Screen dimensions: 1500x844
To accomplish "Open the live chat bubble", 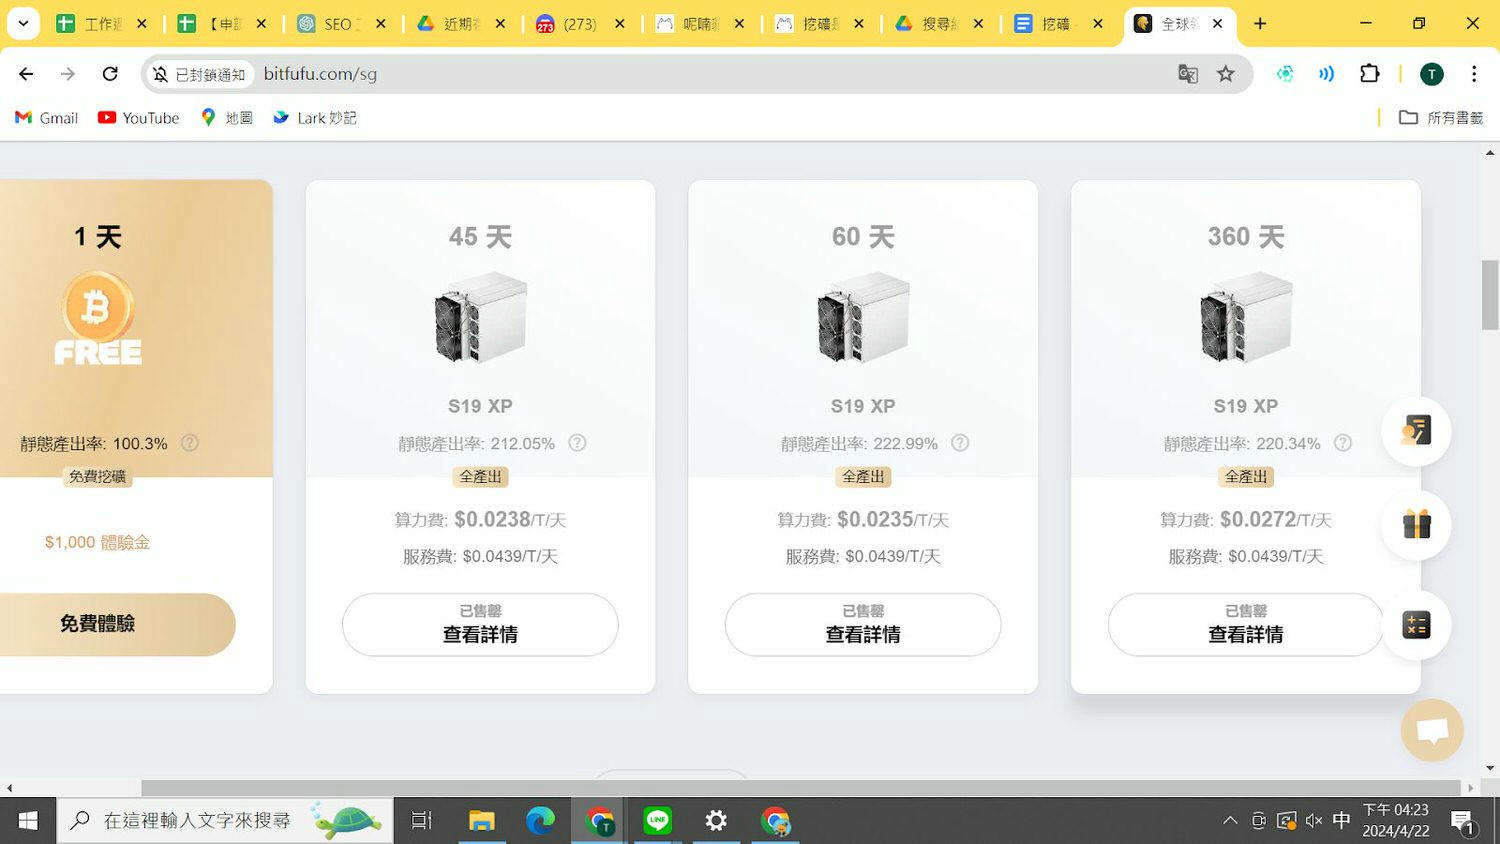I will click(1432, 730).
